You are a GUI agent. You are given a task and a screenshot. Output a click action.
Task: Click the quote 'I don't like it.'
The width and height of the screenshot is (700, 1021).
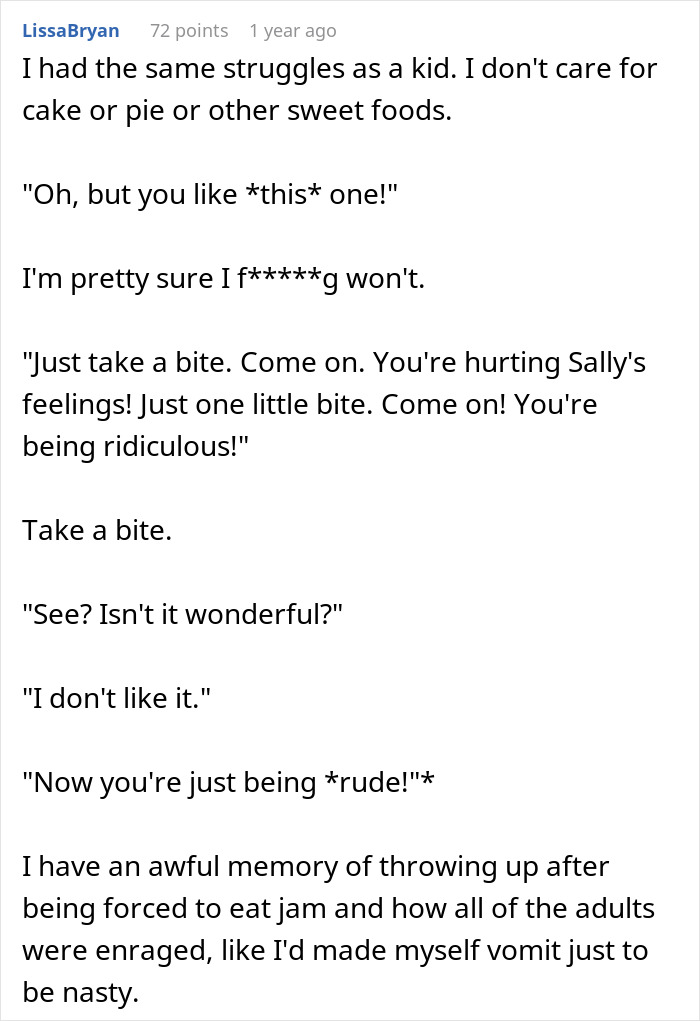coord(117,699)
